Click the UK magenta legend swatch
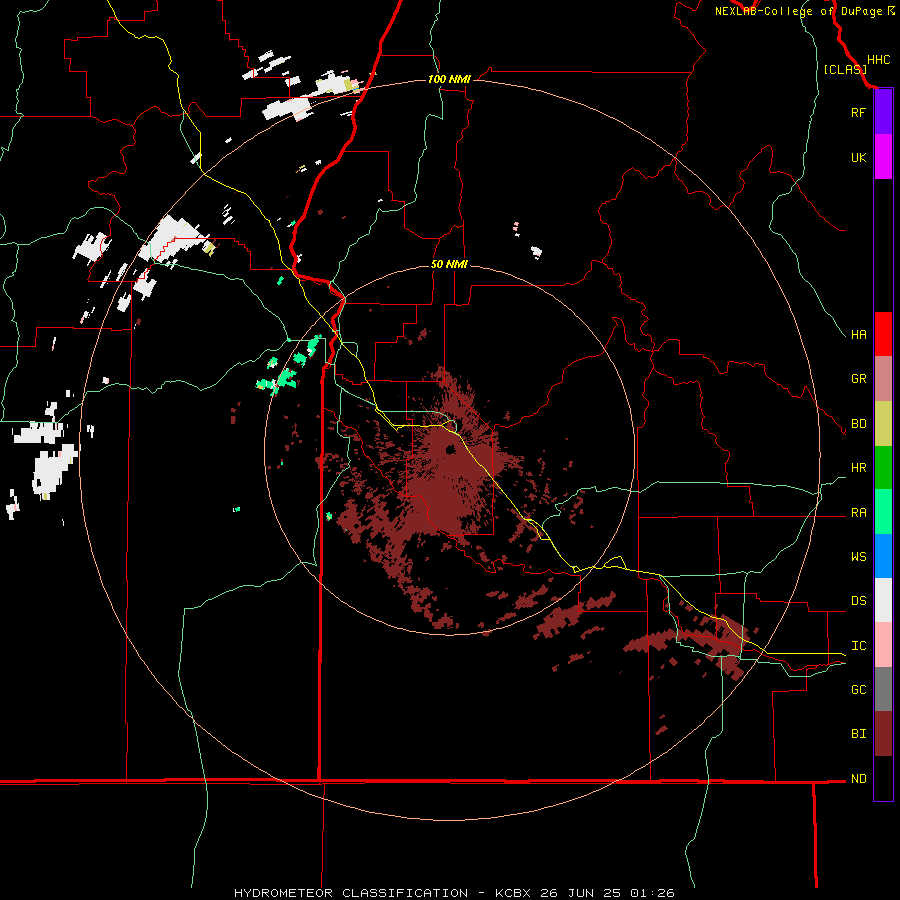Screen dimensions: 900x900 883,157
